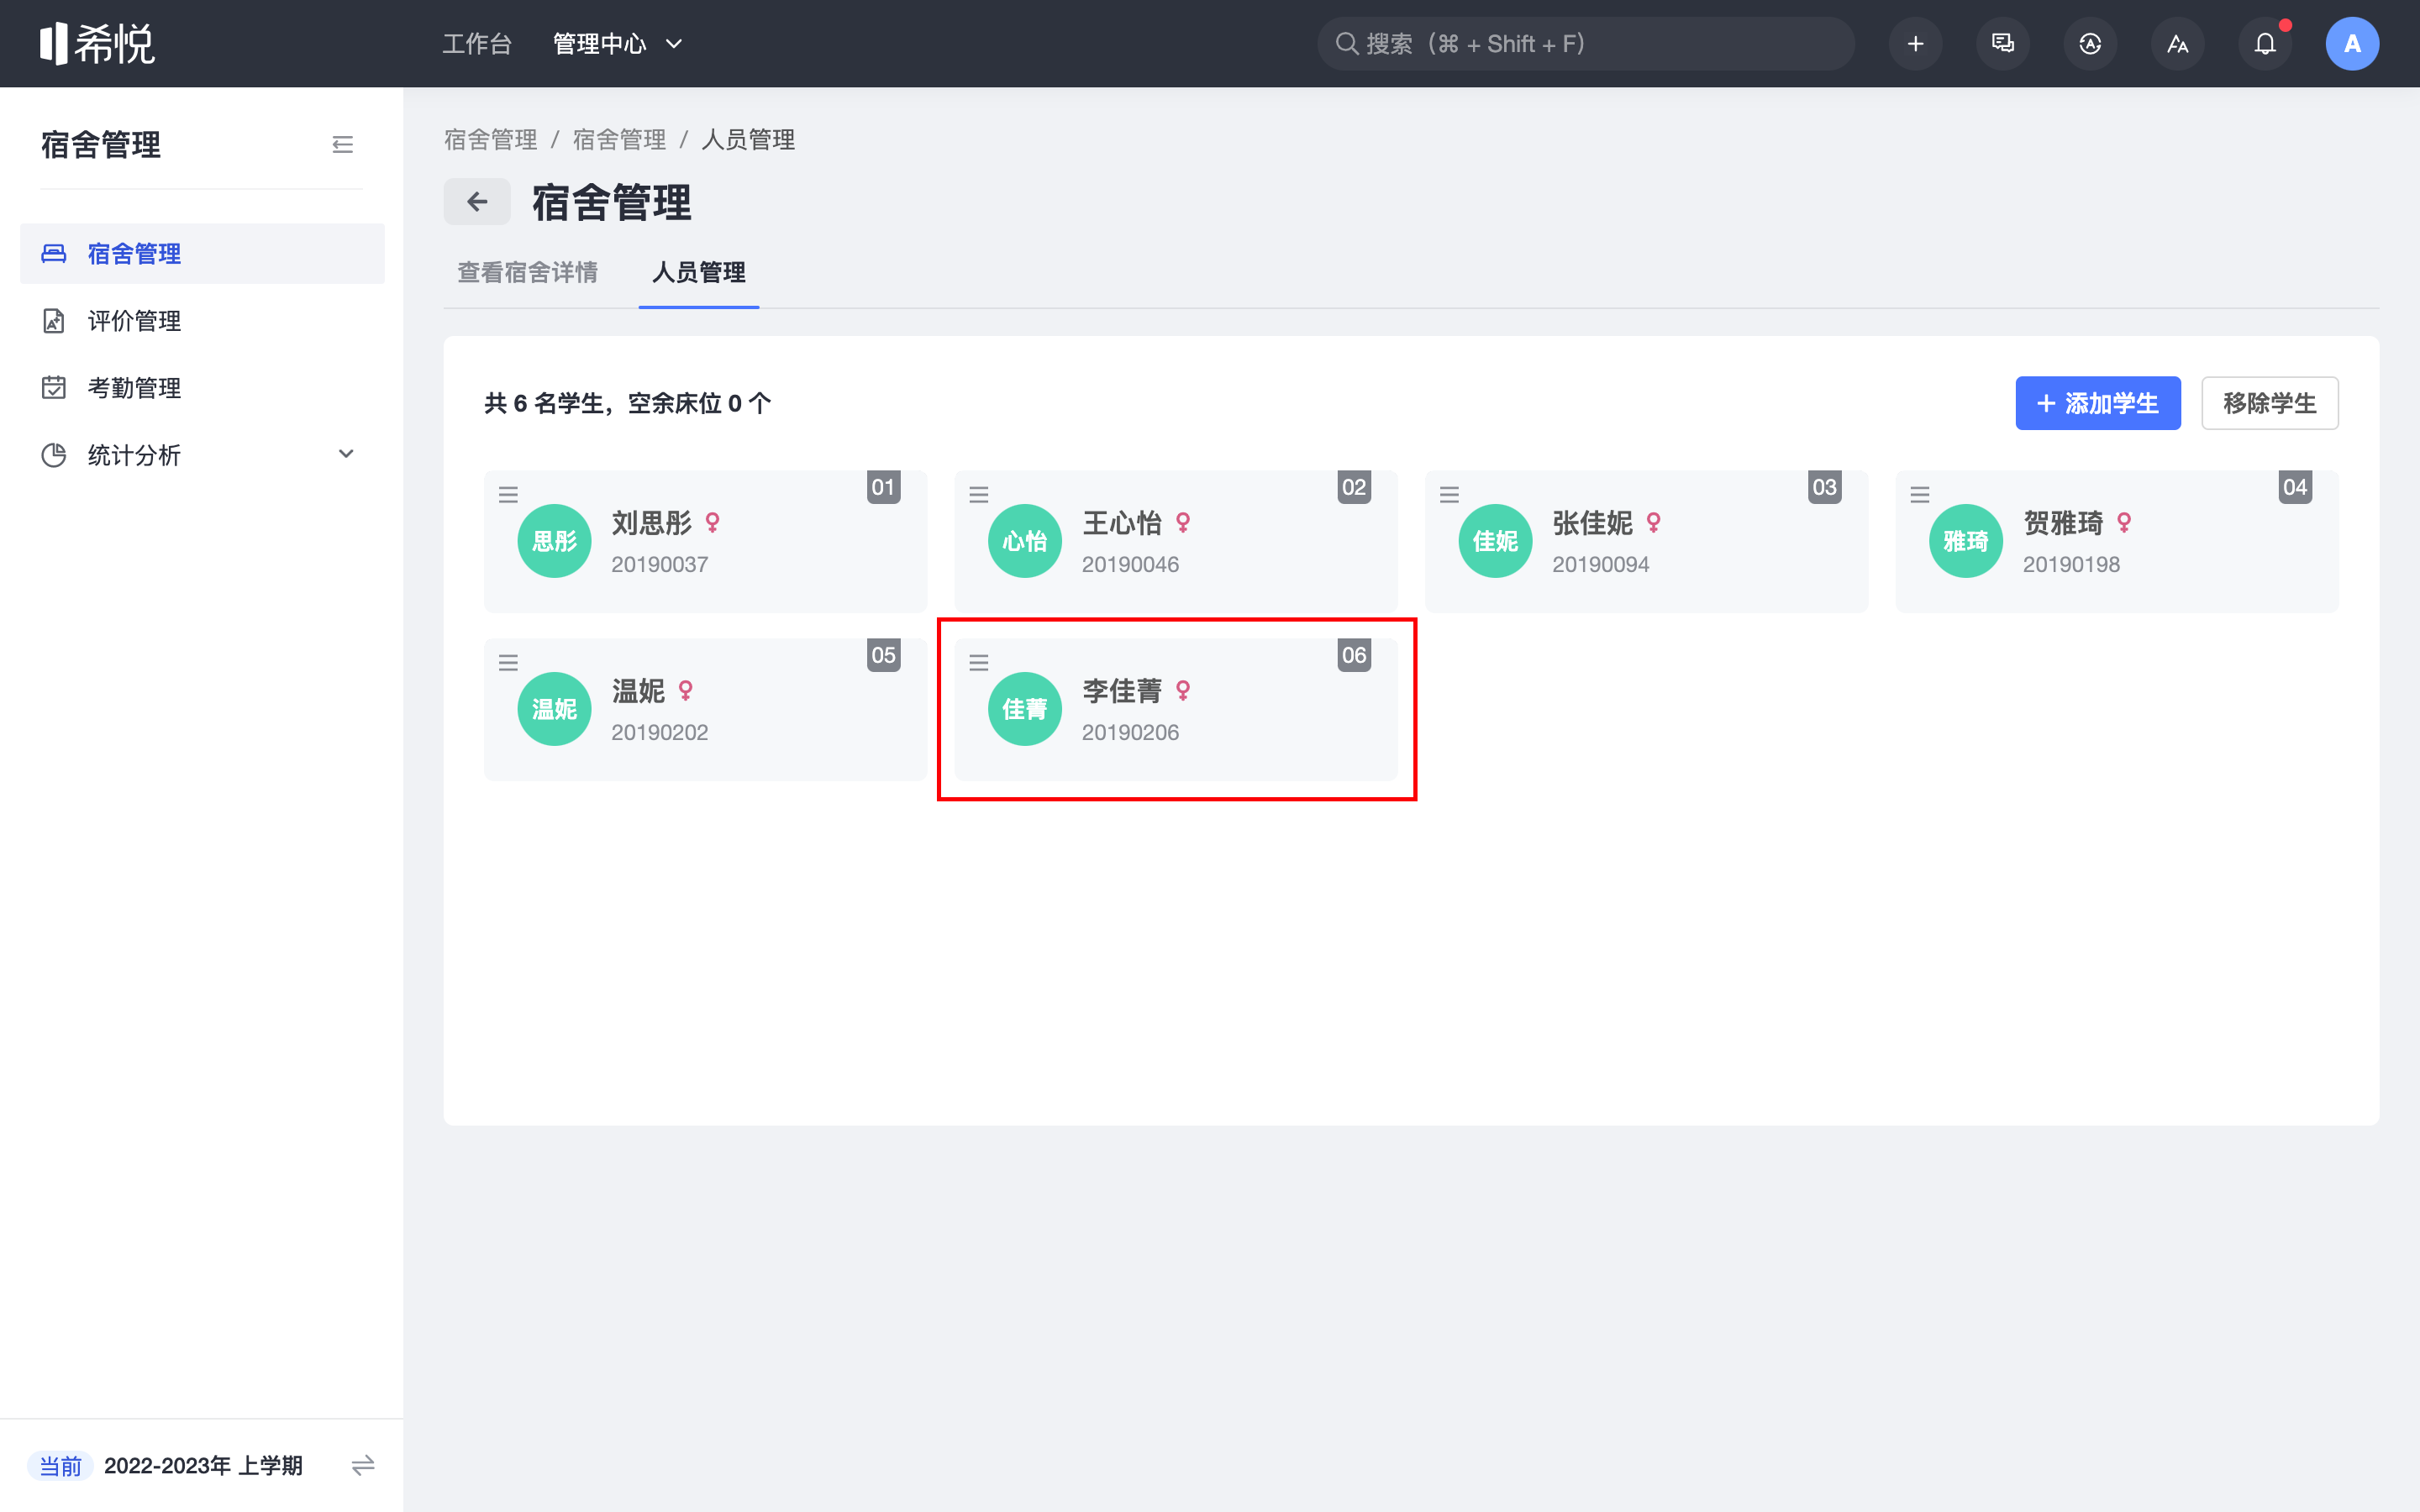2420x1512 pixels.
Task: Click the 移除学生 button
Action: [x=2270, y=403]
